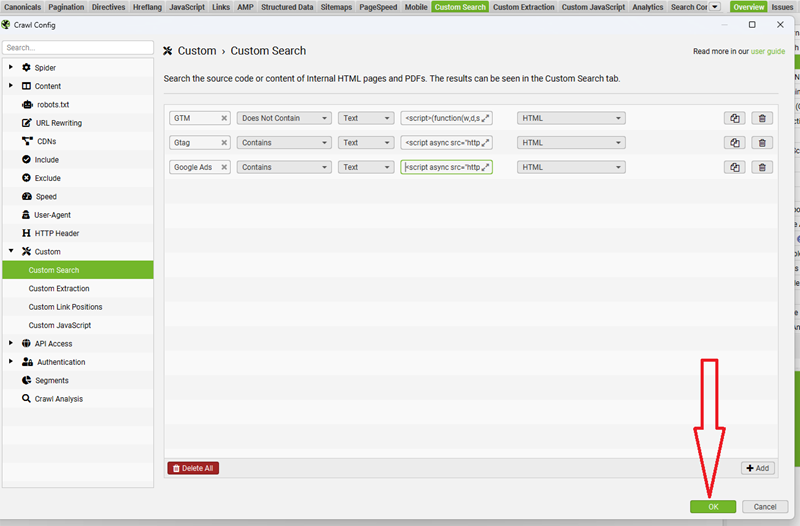Clear the GTM name field

(x=224, y=118)
